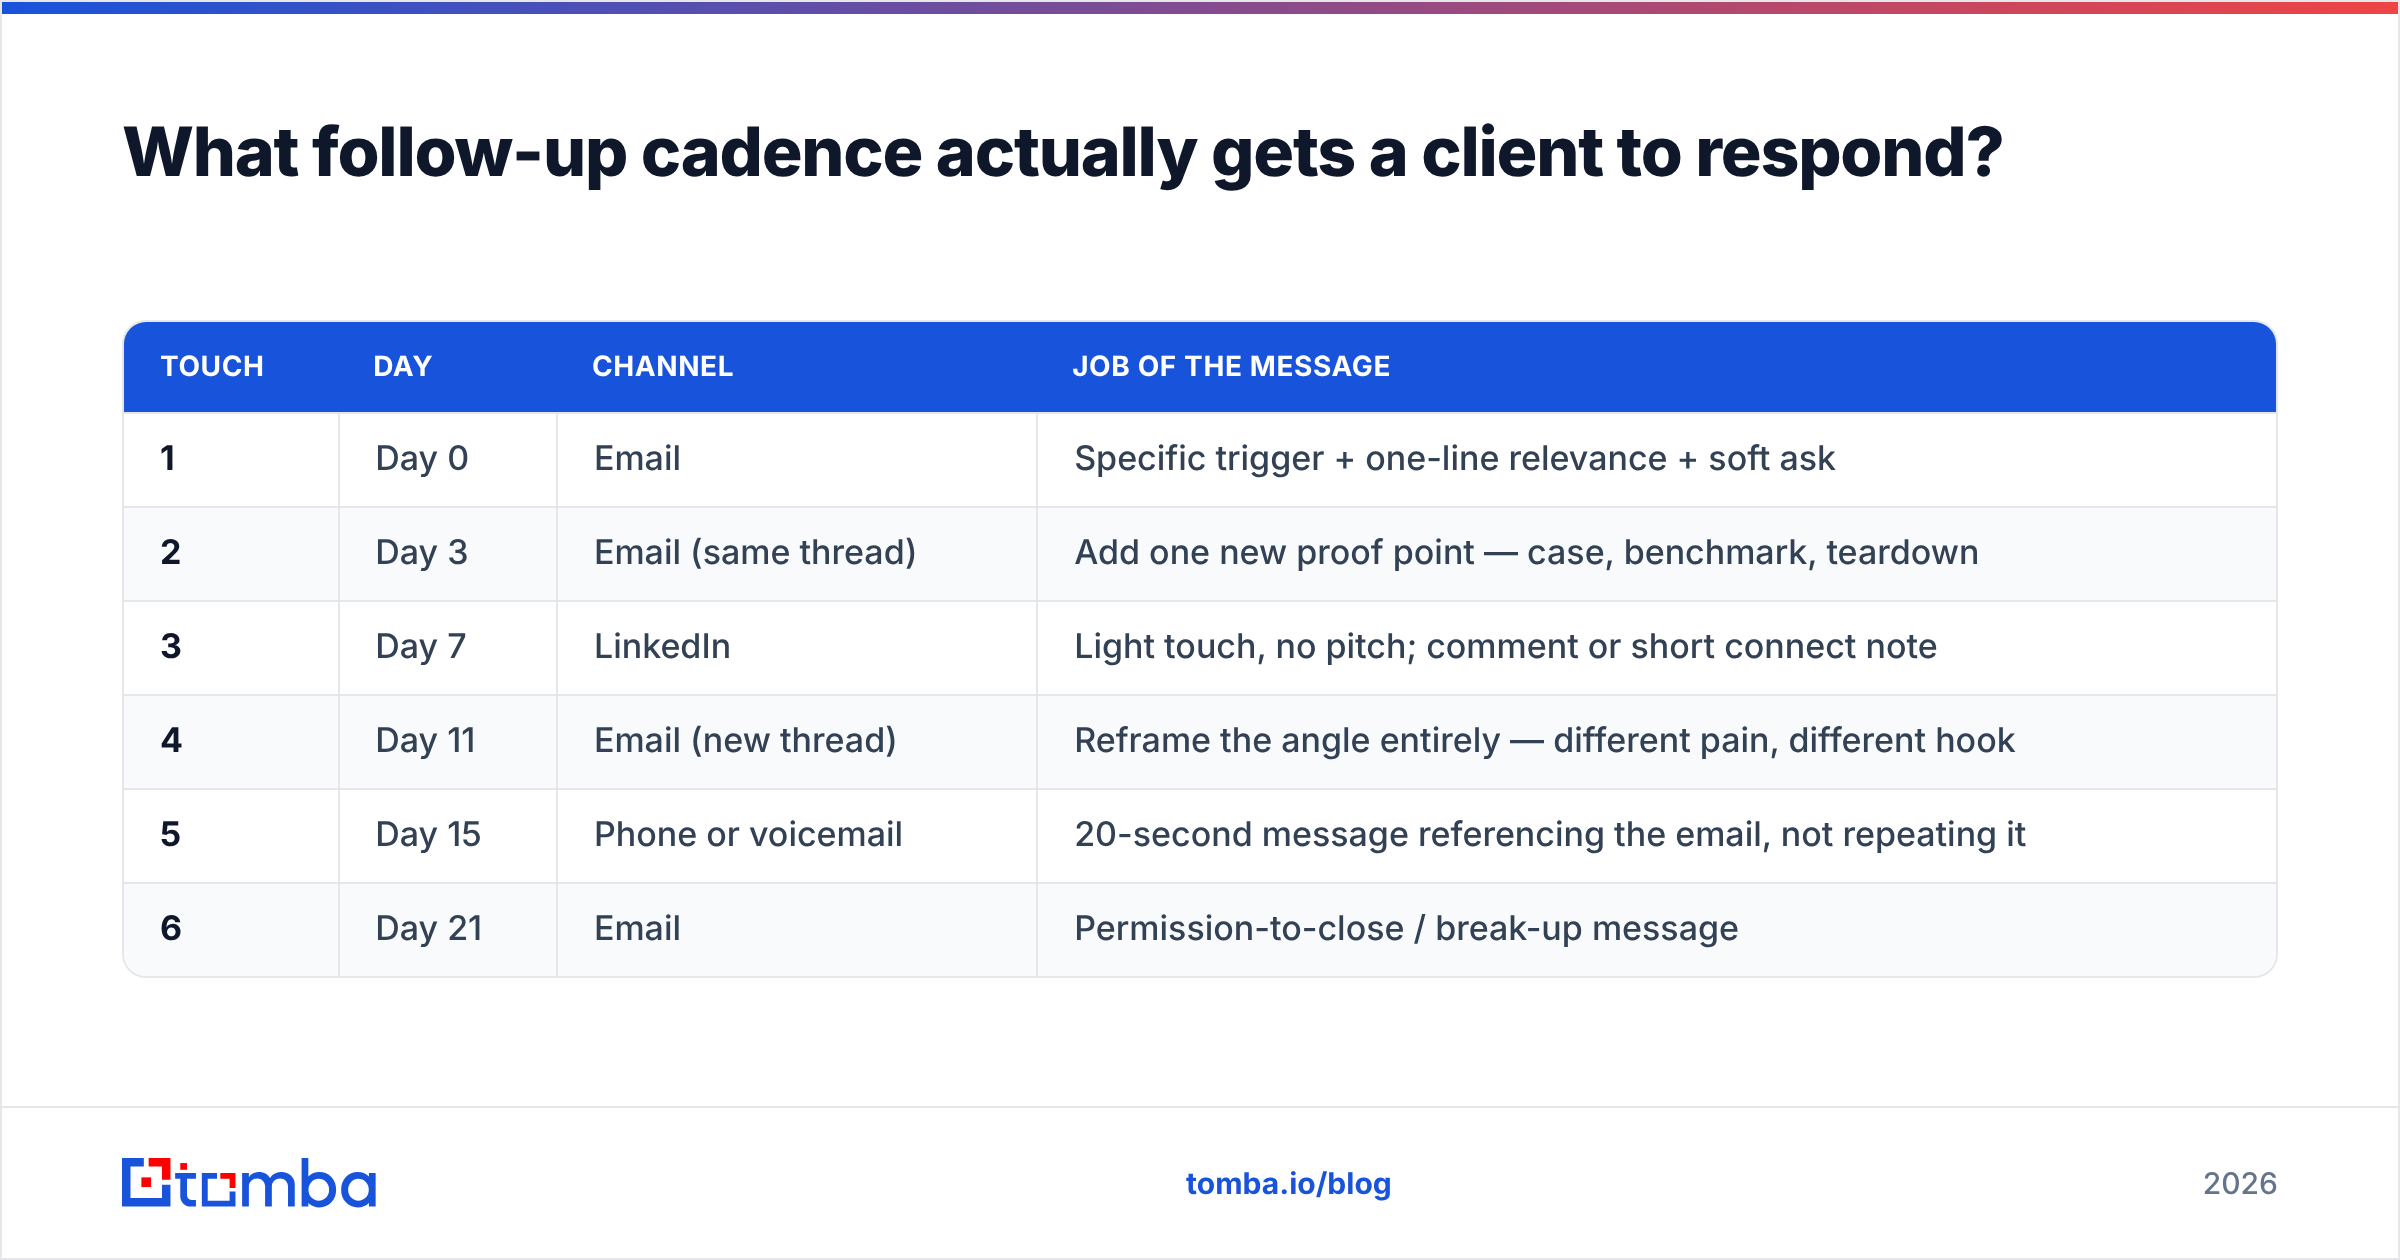The width and height of the screenshot is (2400, 1260).
Task: Open the tomba.io/blog link
Action: [x=1288, y=1184]
